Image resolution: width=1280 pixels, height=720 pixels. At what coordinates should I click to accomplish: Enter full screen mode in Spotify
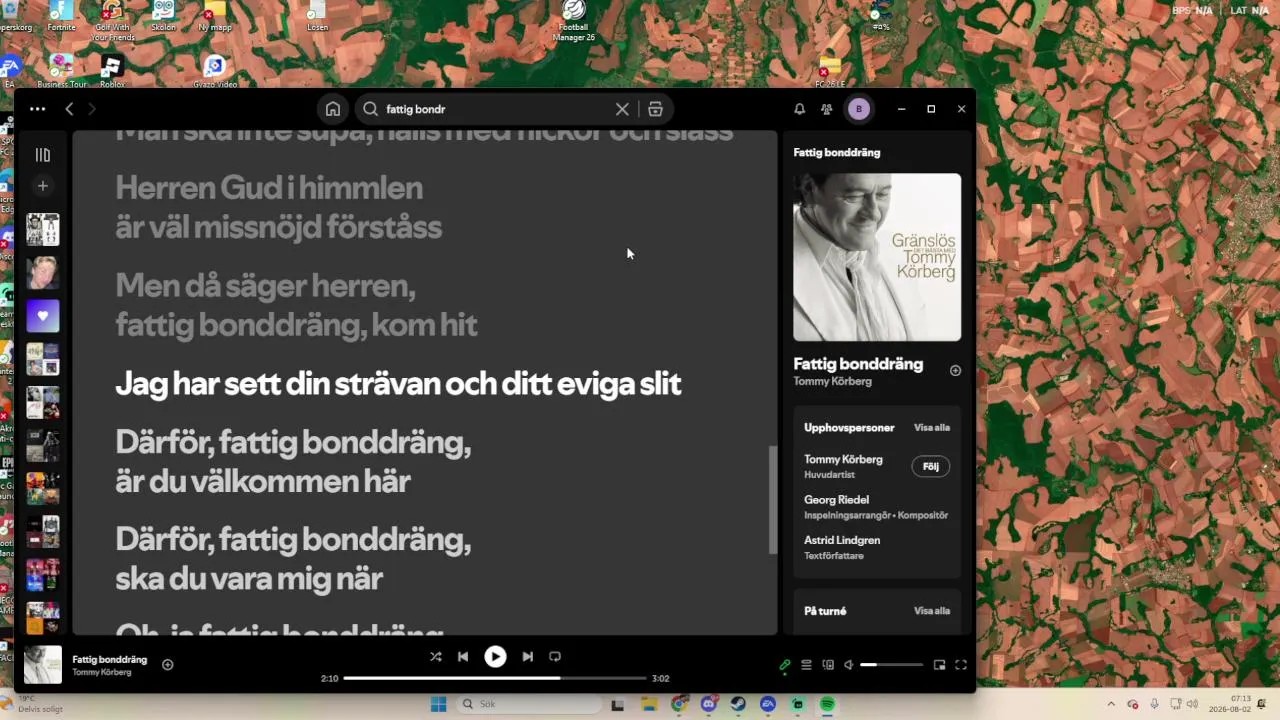(961, 665)
